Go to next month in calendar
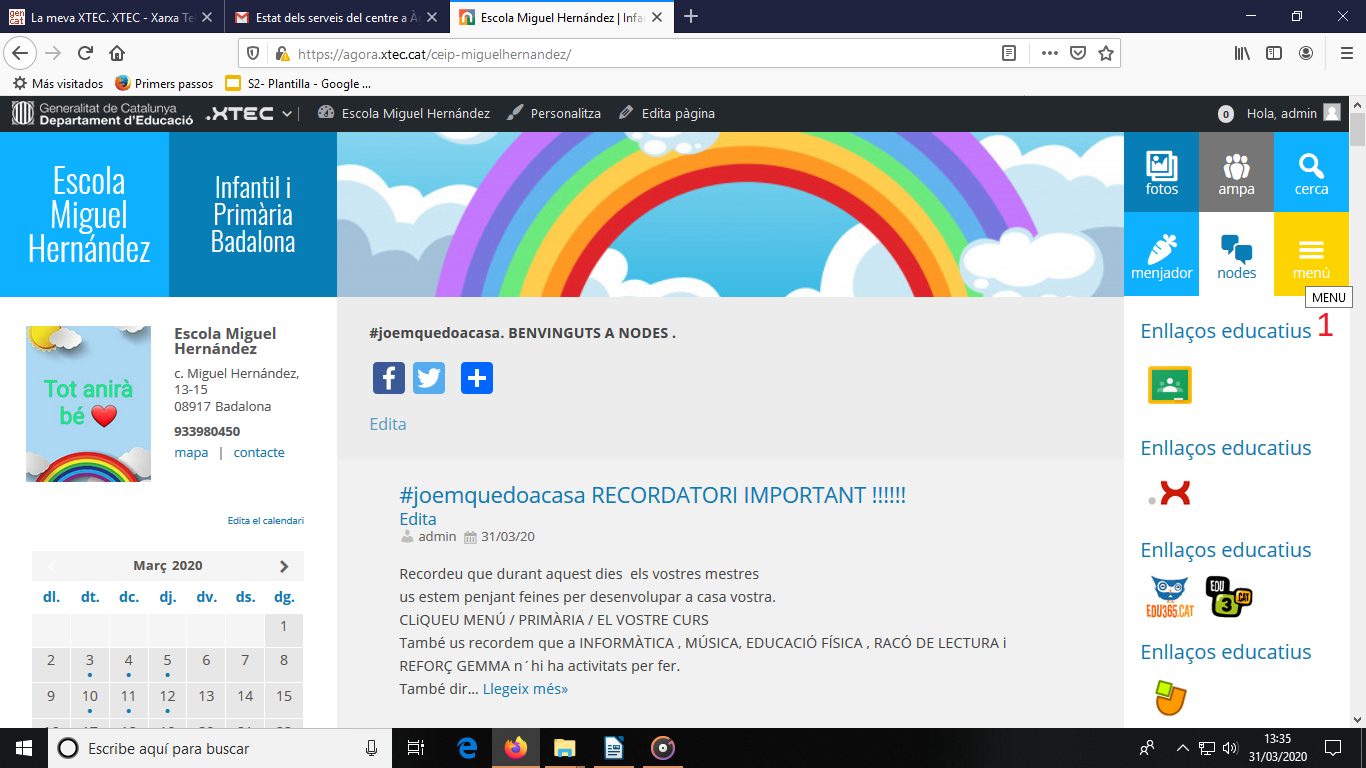This screenshot has height=768, width=1366. pyautogui.click(x=284, y=566)
